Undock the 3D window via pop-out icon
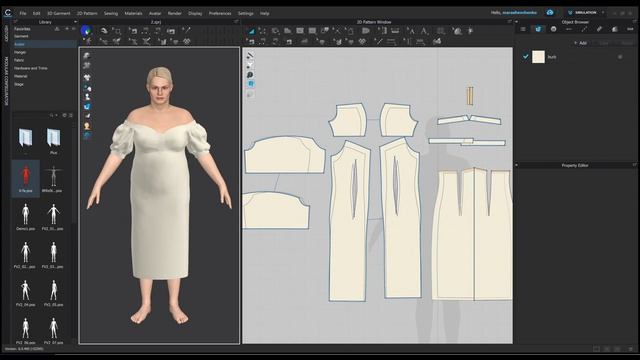640x360 pixels. pos(236,22)
